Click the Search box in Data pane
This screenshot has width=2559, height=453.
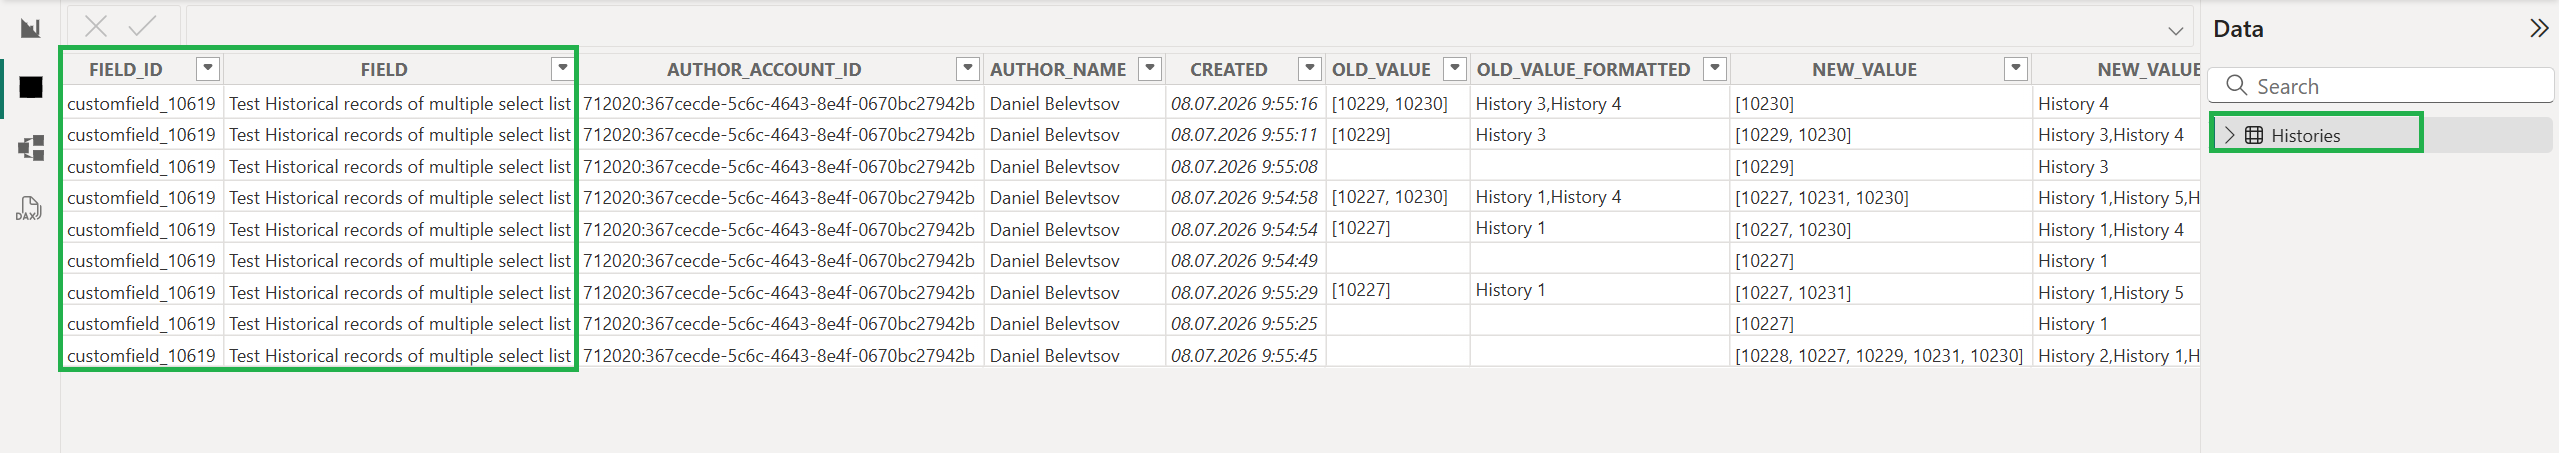tap(2380, 86)
